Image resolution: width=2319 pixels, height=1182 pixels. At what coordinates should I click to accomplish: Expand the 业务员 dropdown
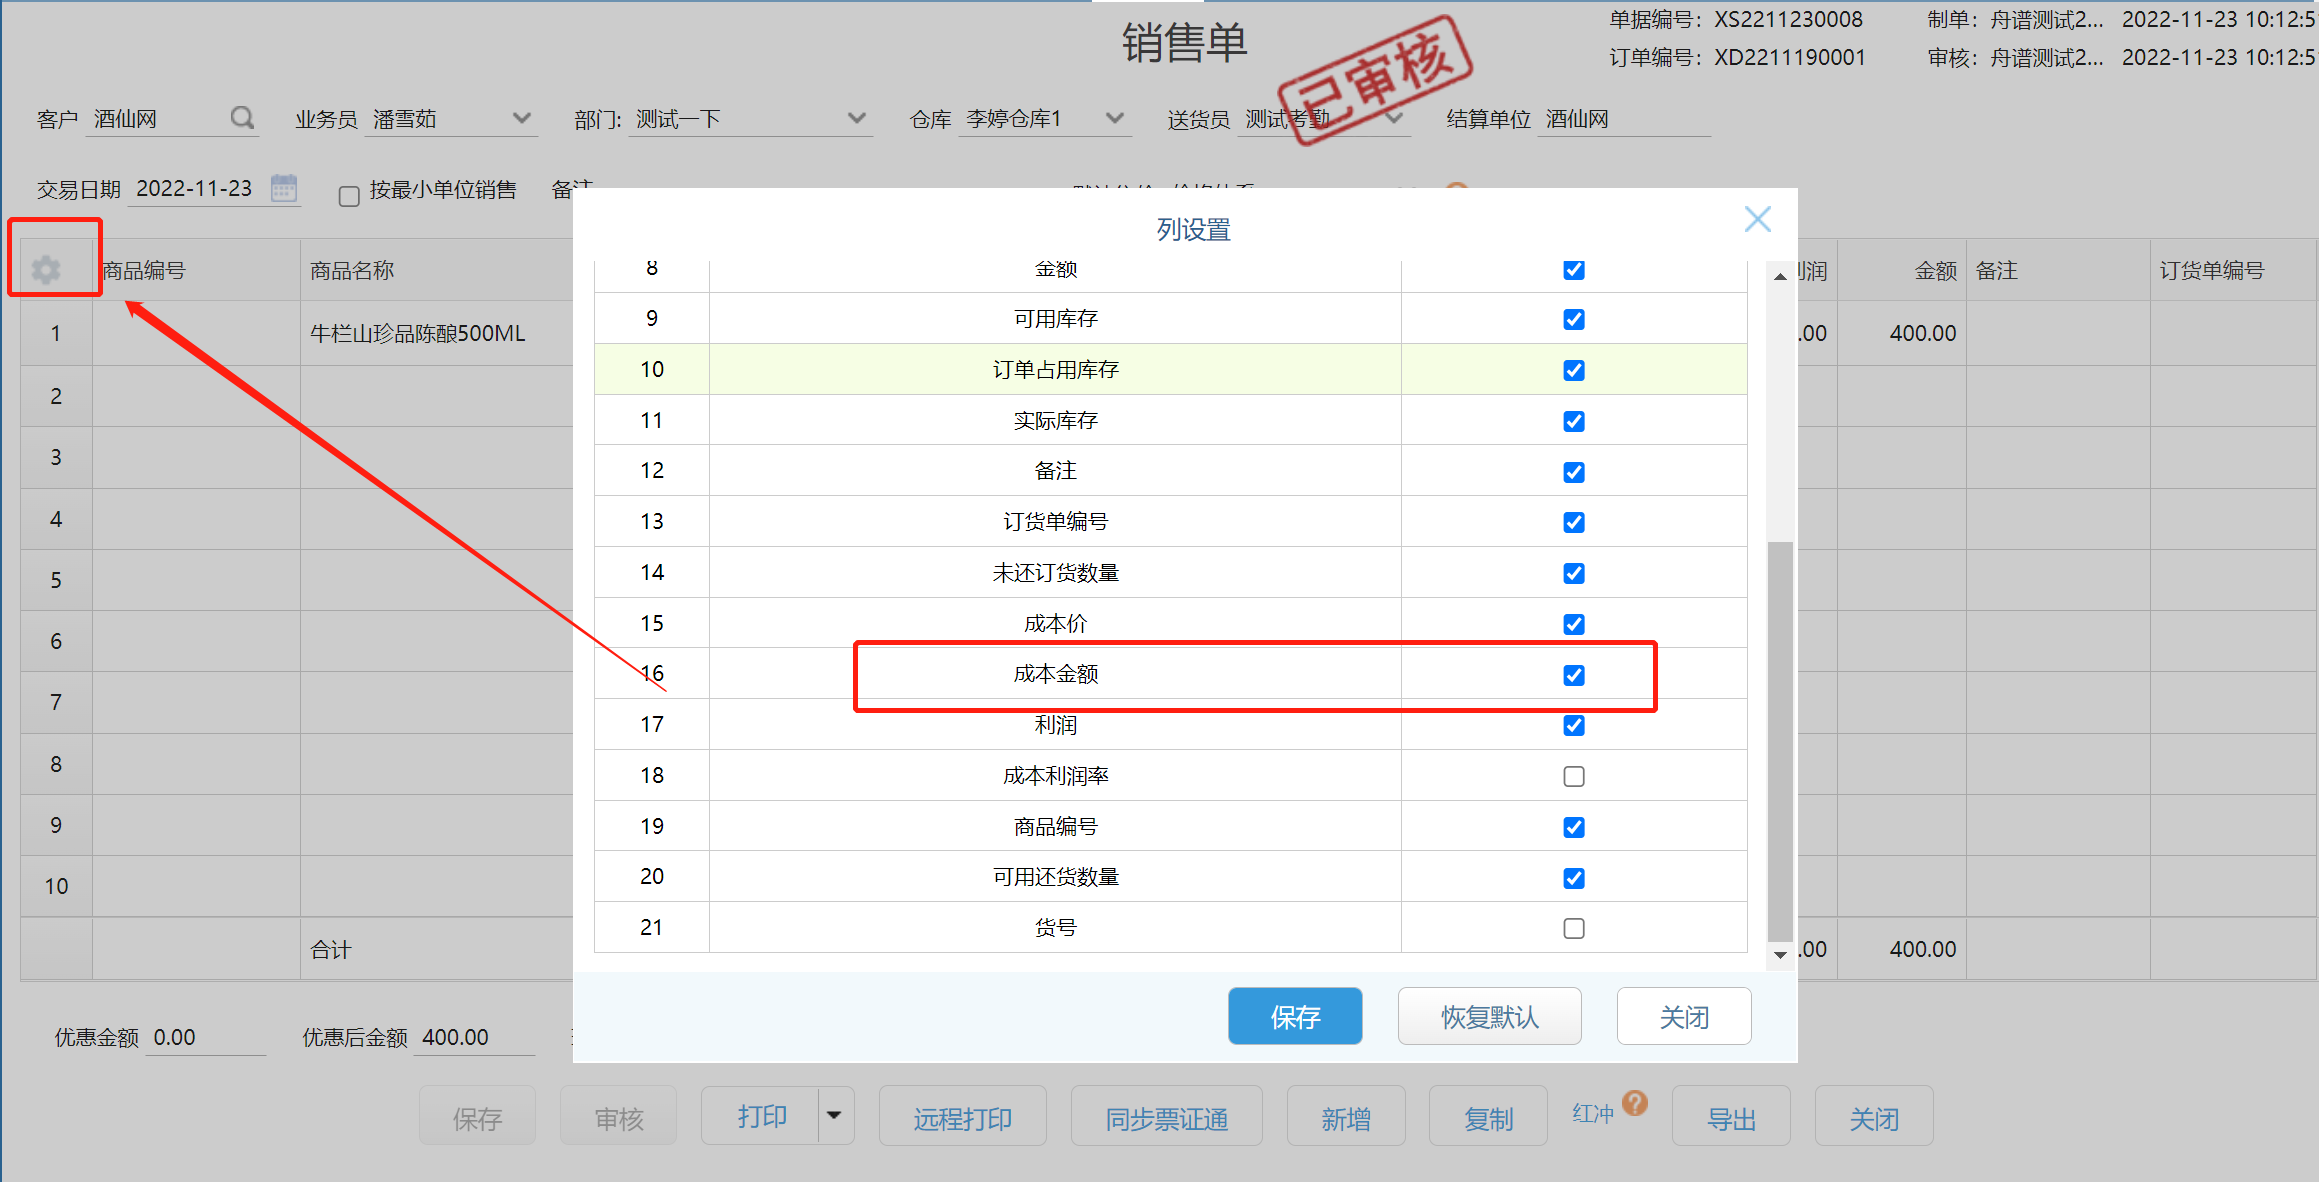tap(521, 118)
